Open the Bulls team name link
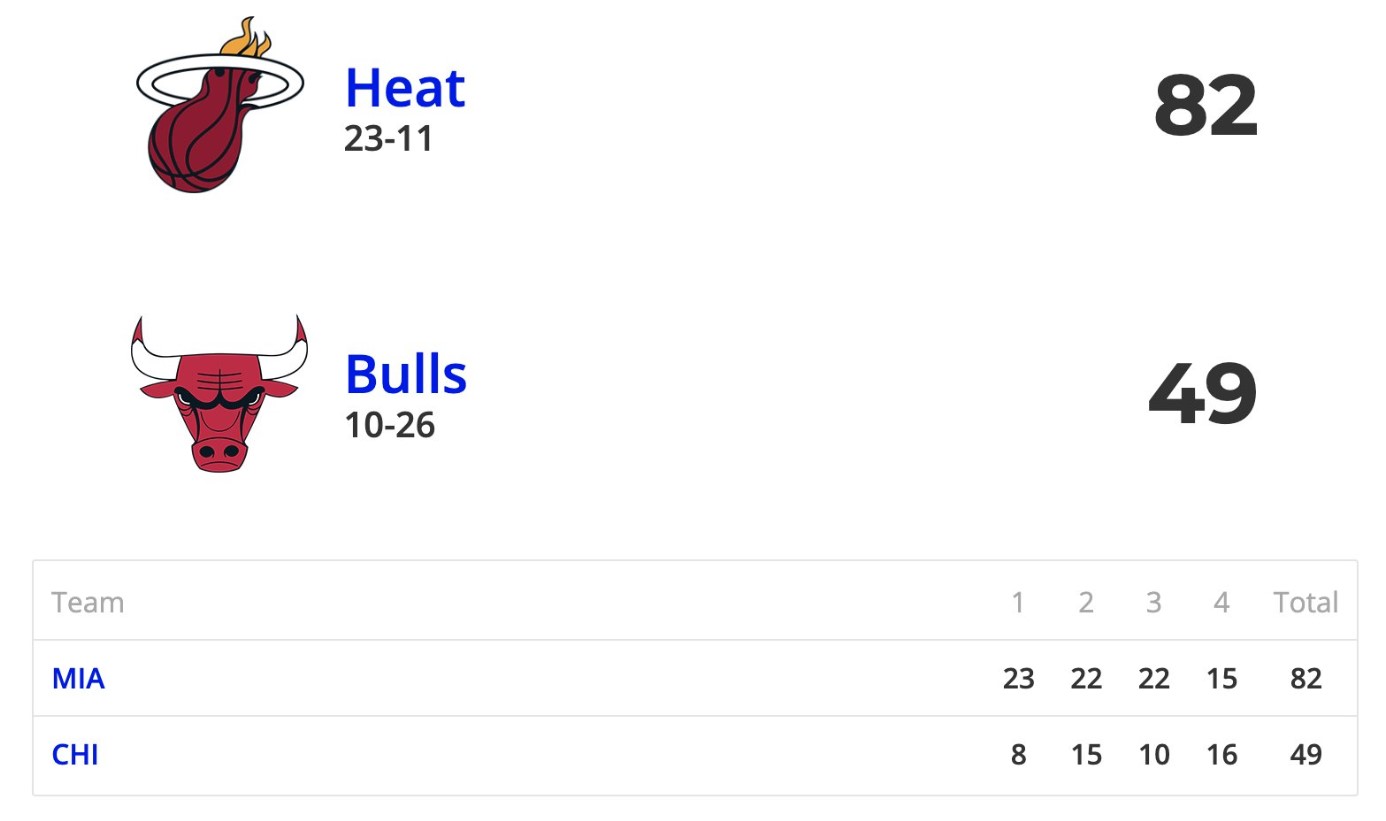 [406, 375]
